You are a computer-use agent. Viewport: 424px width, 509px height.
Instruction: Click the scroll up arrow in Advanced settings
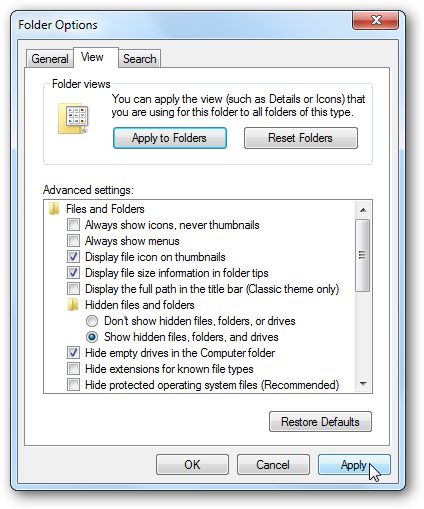pos(363,210)
